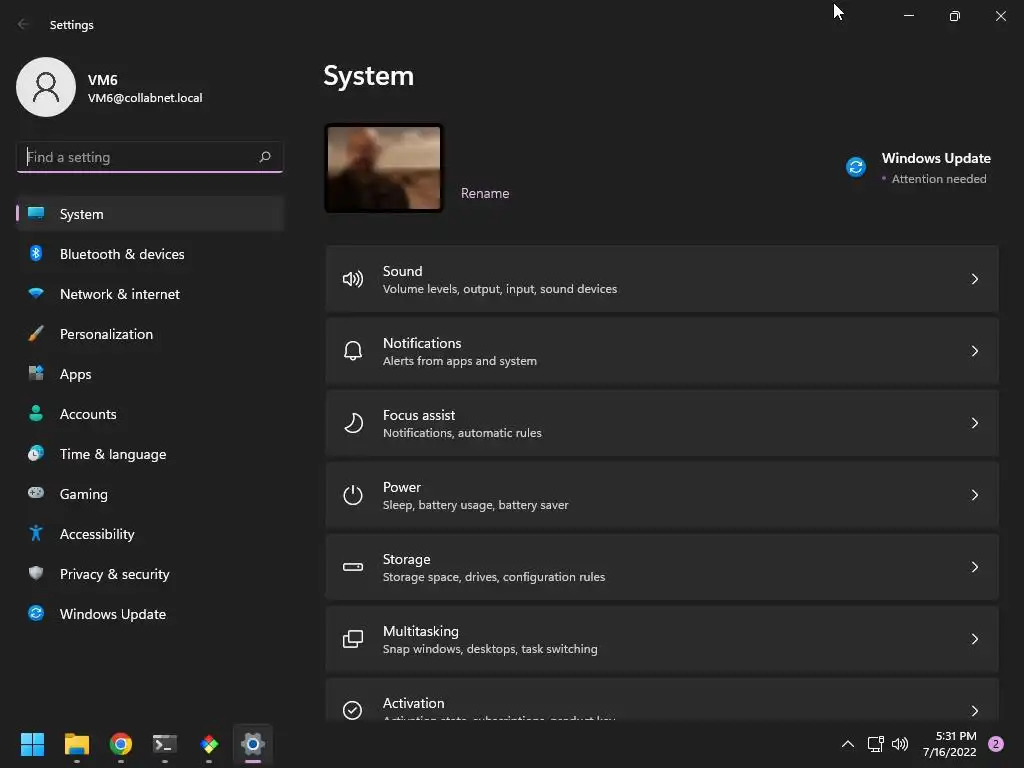
Task: Click the network tray icon
Action: click(875, 744)
